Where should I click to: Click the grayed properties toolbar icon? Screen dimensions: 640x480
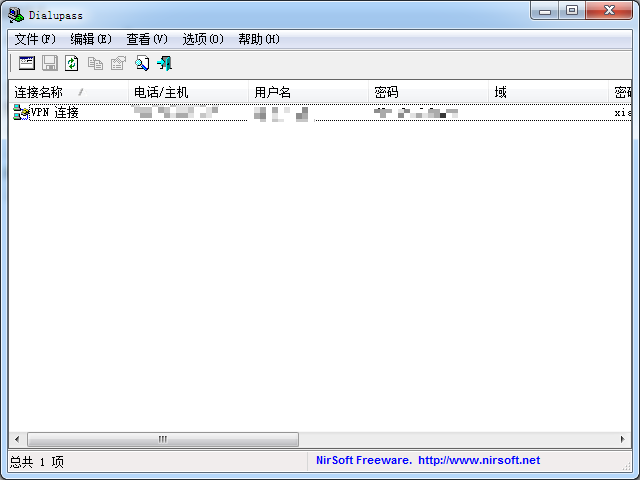[x=118, y=63]
